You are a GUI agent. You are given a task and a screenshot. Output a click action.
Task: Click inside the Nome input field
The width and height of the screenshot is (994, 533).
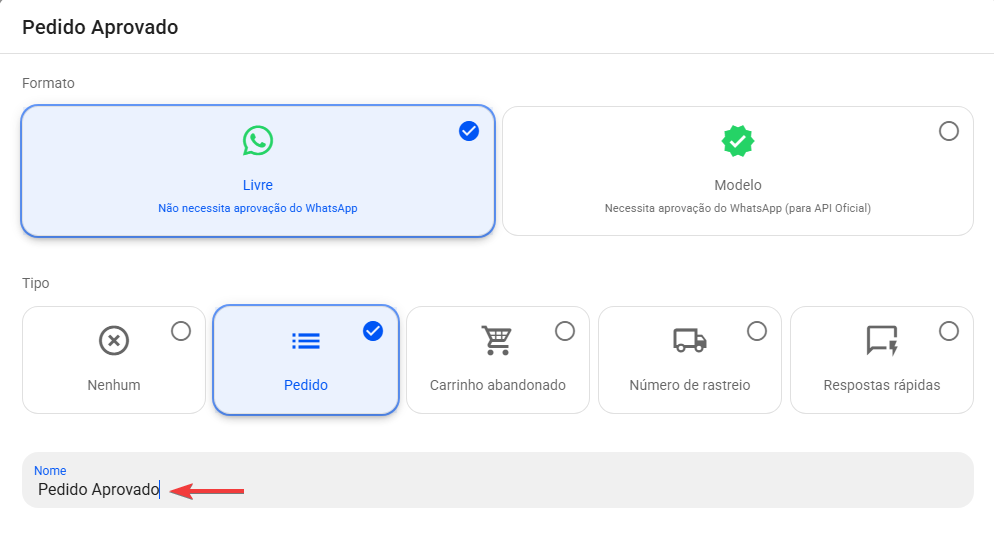point(498,480)
